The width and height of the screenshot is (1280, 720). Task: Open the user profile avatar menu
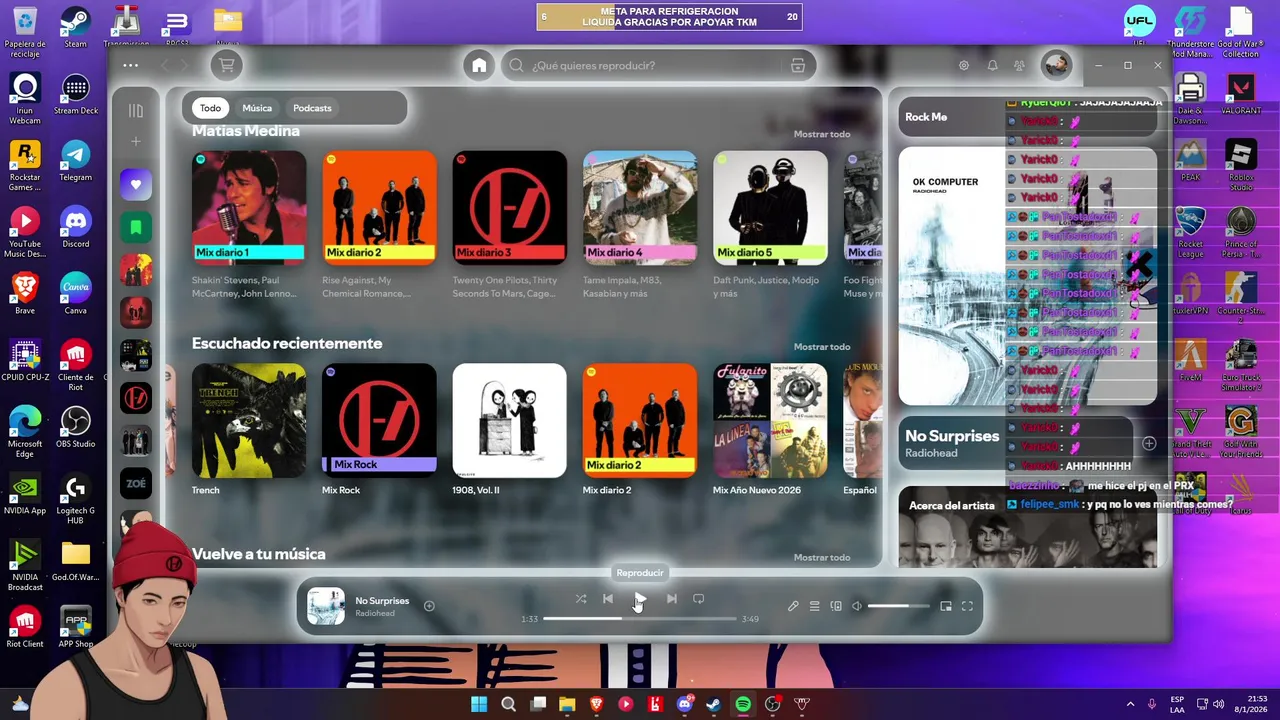click(x=1056, y=65)
